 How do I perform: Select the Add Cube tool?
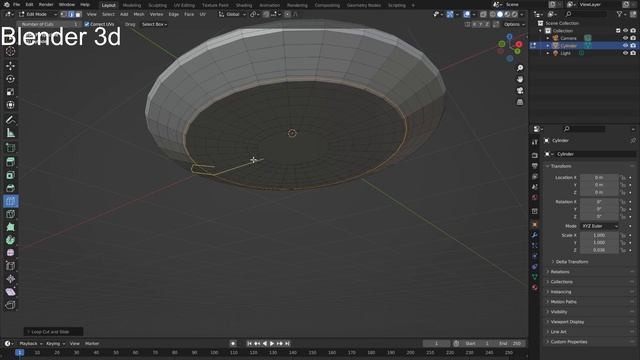(11, 147)
